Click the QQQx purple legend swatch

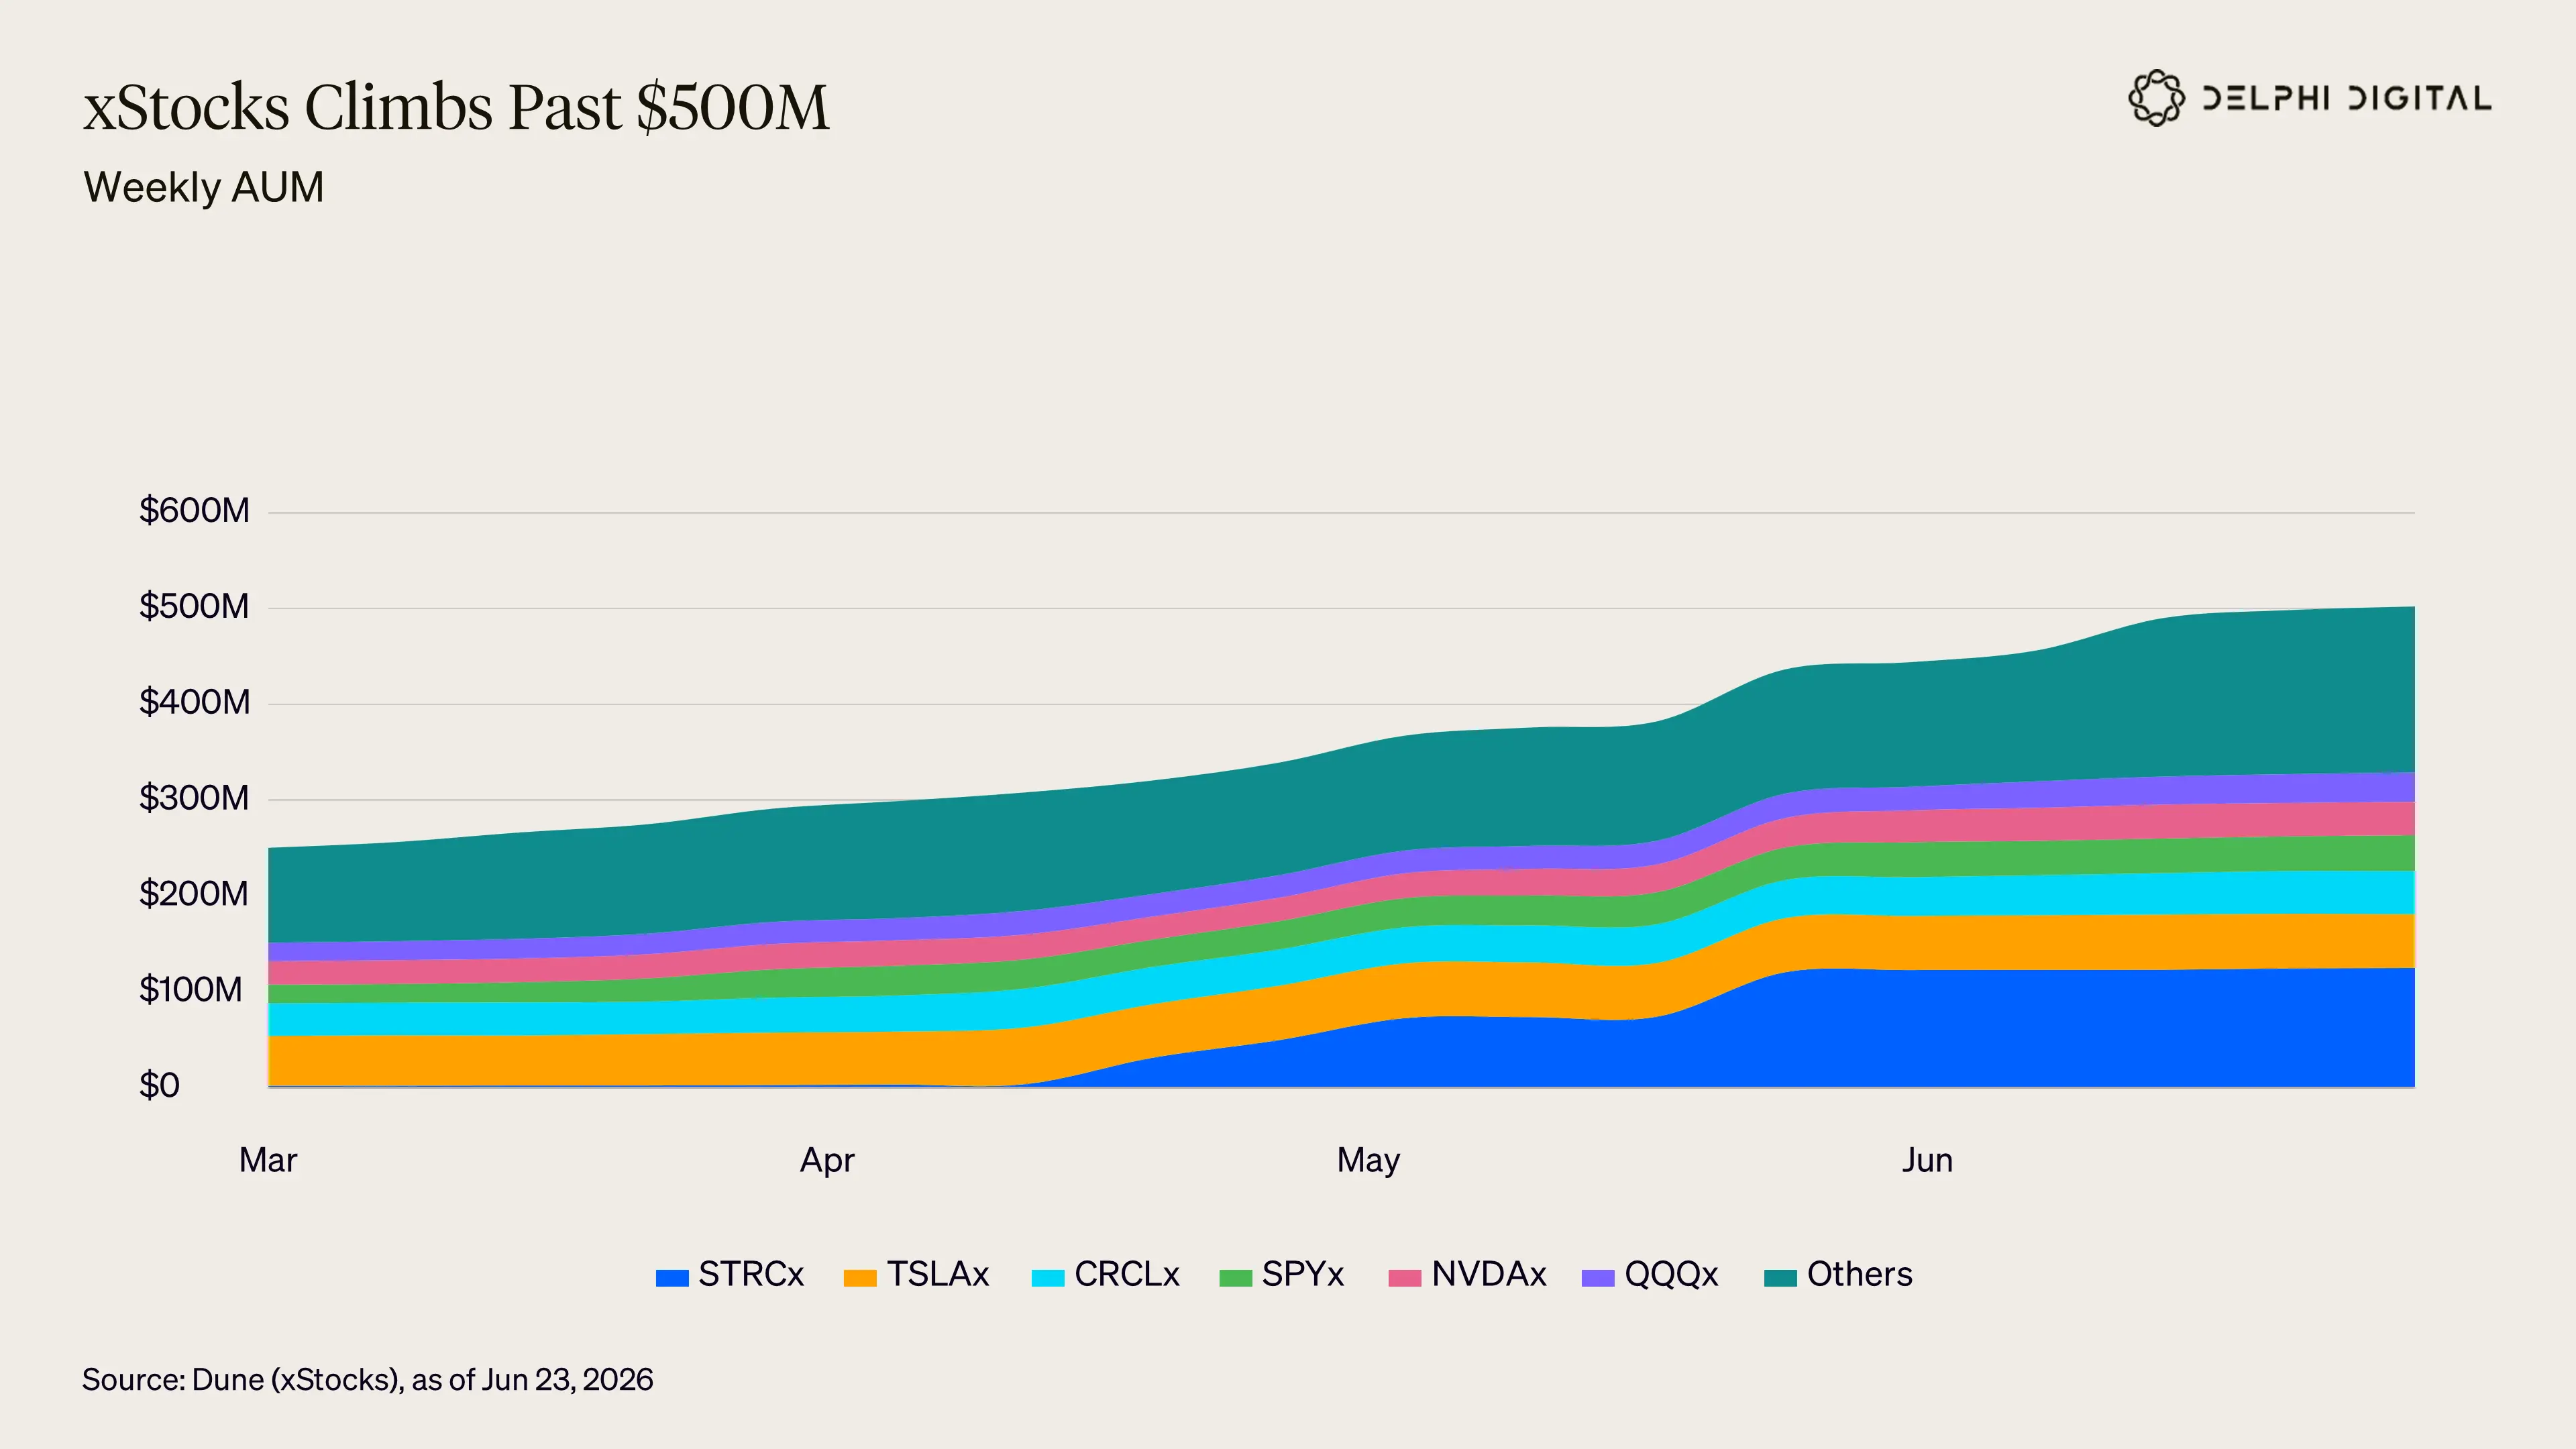pos(1598,1277)
